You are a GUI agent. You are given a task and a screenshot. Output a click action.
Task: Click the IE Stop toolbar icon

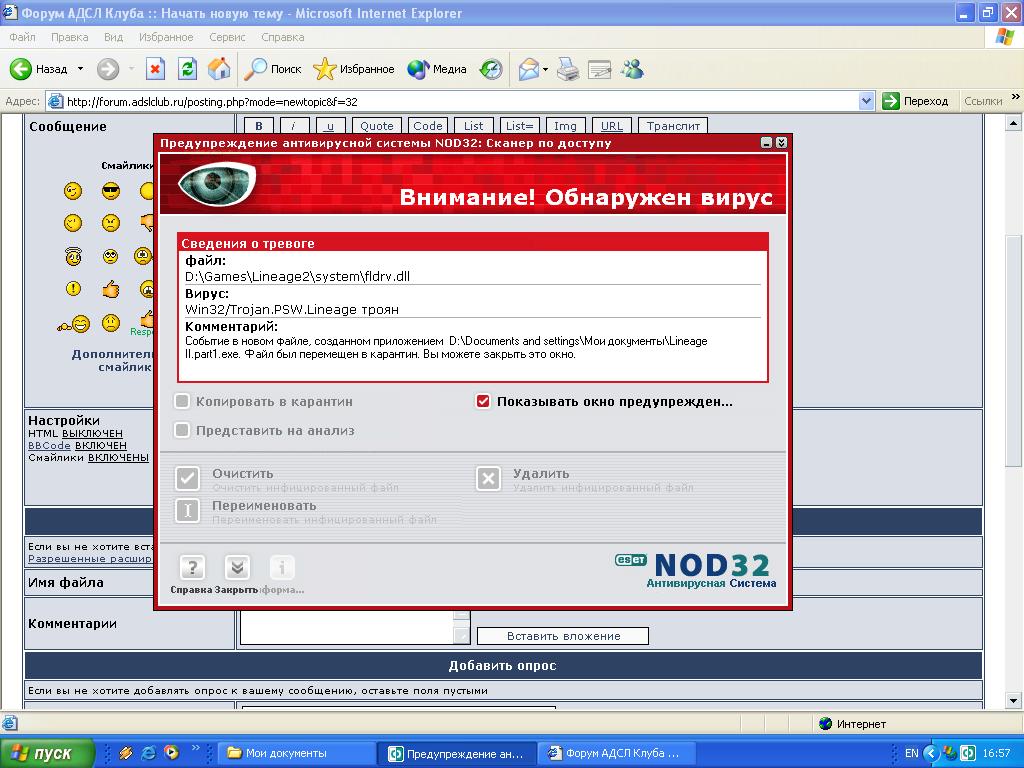point(155,69)
